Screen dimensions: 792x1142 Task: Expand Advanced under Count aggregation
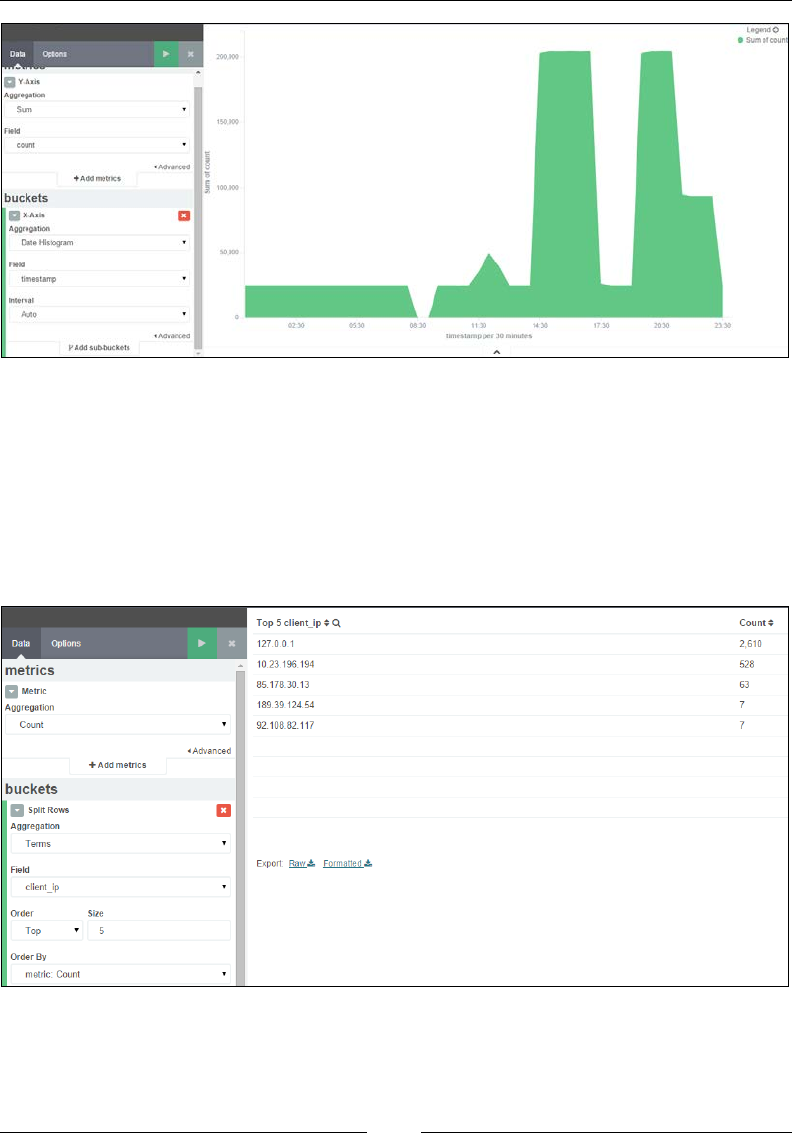(x=209, y=751)
